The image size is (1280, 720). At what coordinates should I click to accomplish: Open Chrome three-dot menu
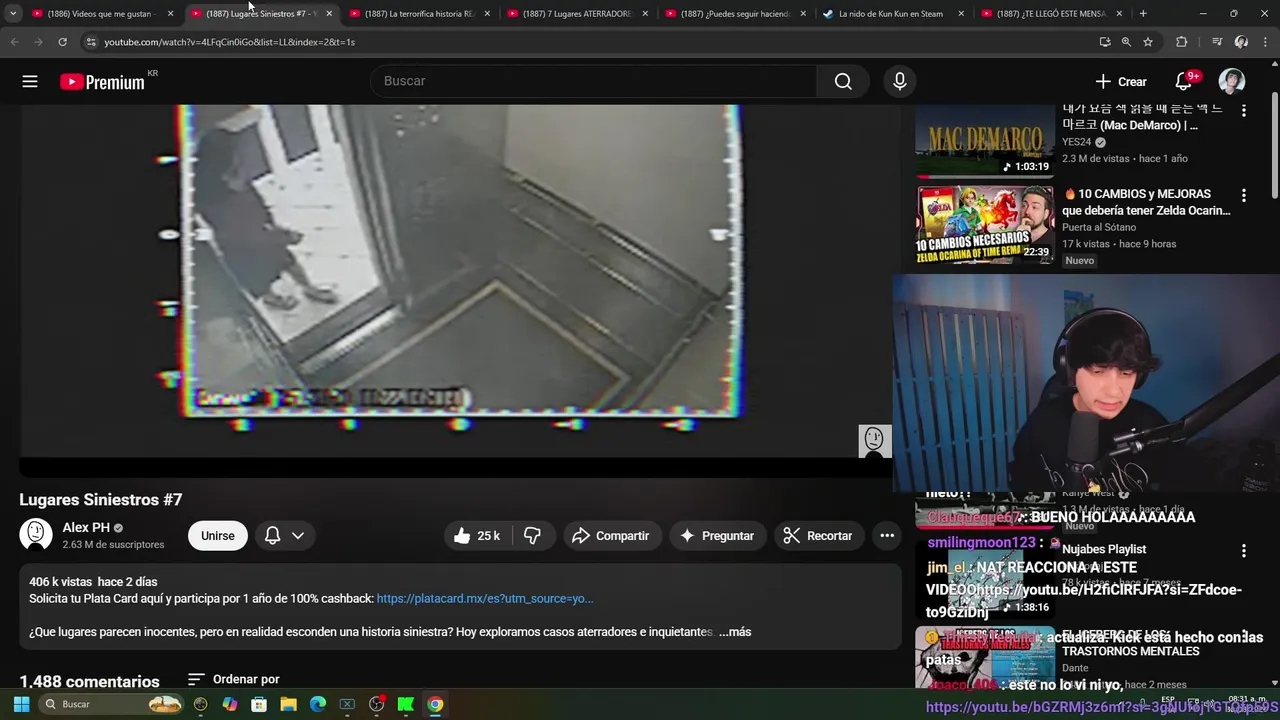1265,42
